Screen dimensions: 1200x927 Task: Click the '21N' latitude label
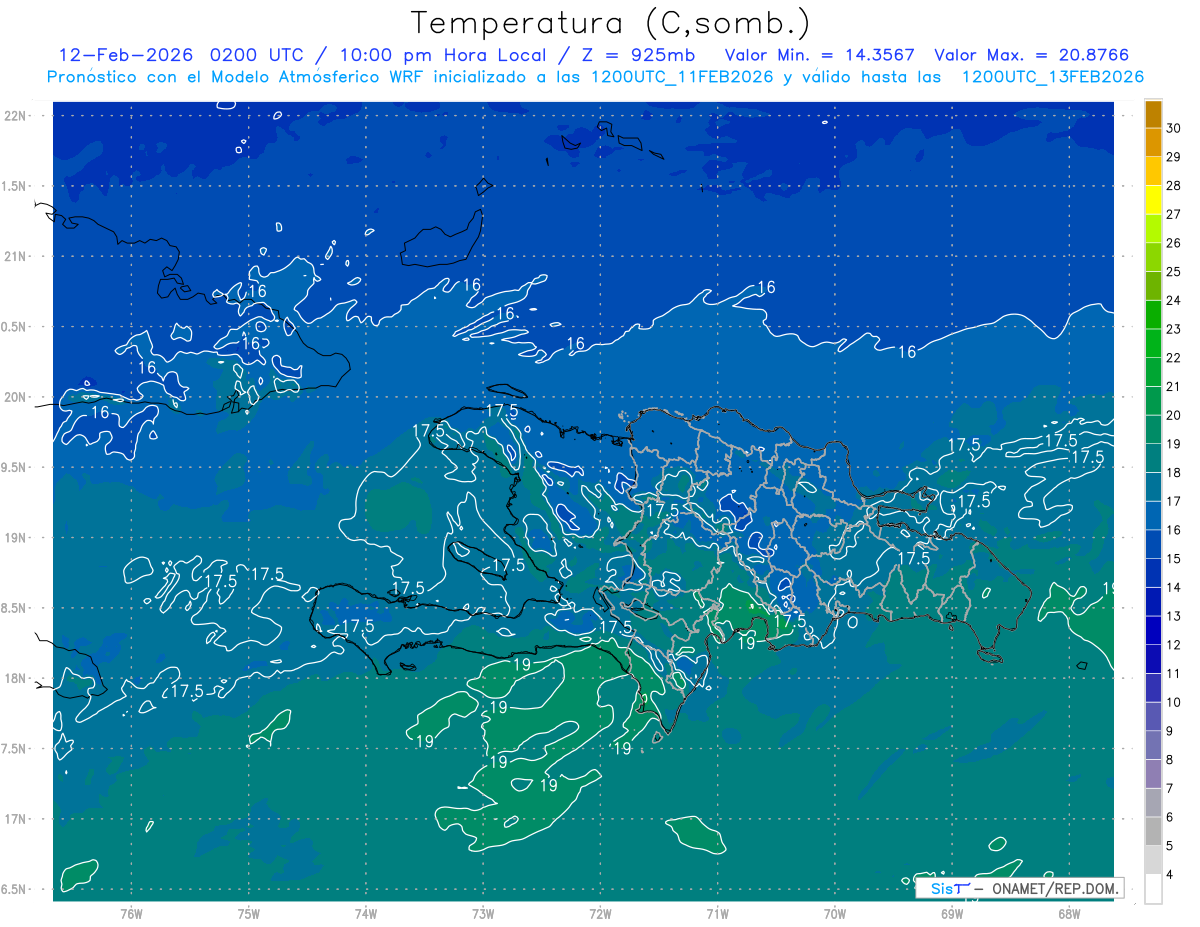15,257
